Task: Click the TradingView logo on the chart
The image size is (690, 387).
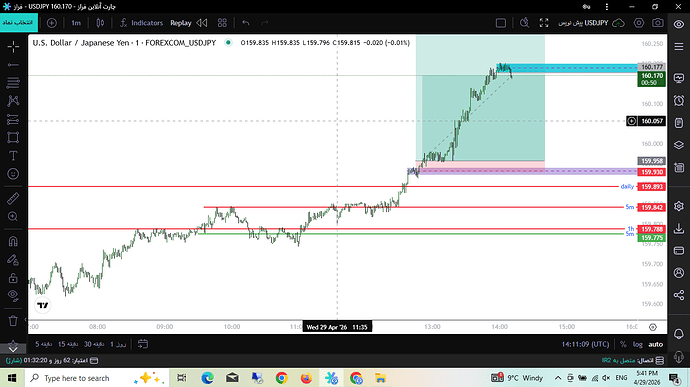Action: [x=43, y=305]
